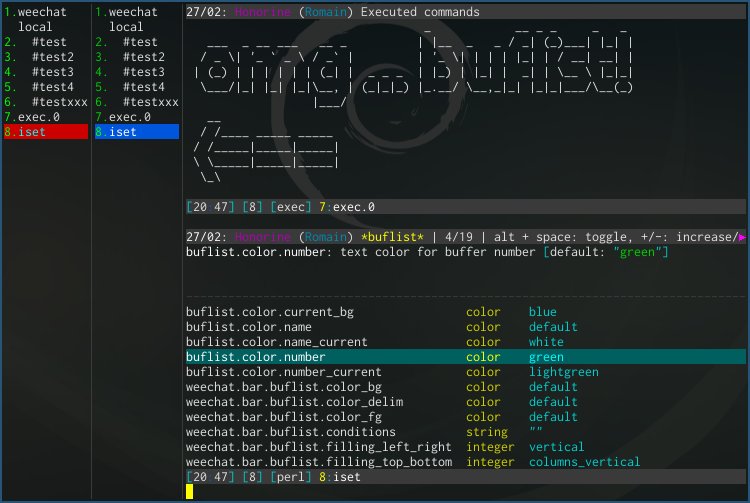Select red-highlighted iset buffer entry

click(46, 131)
